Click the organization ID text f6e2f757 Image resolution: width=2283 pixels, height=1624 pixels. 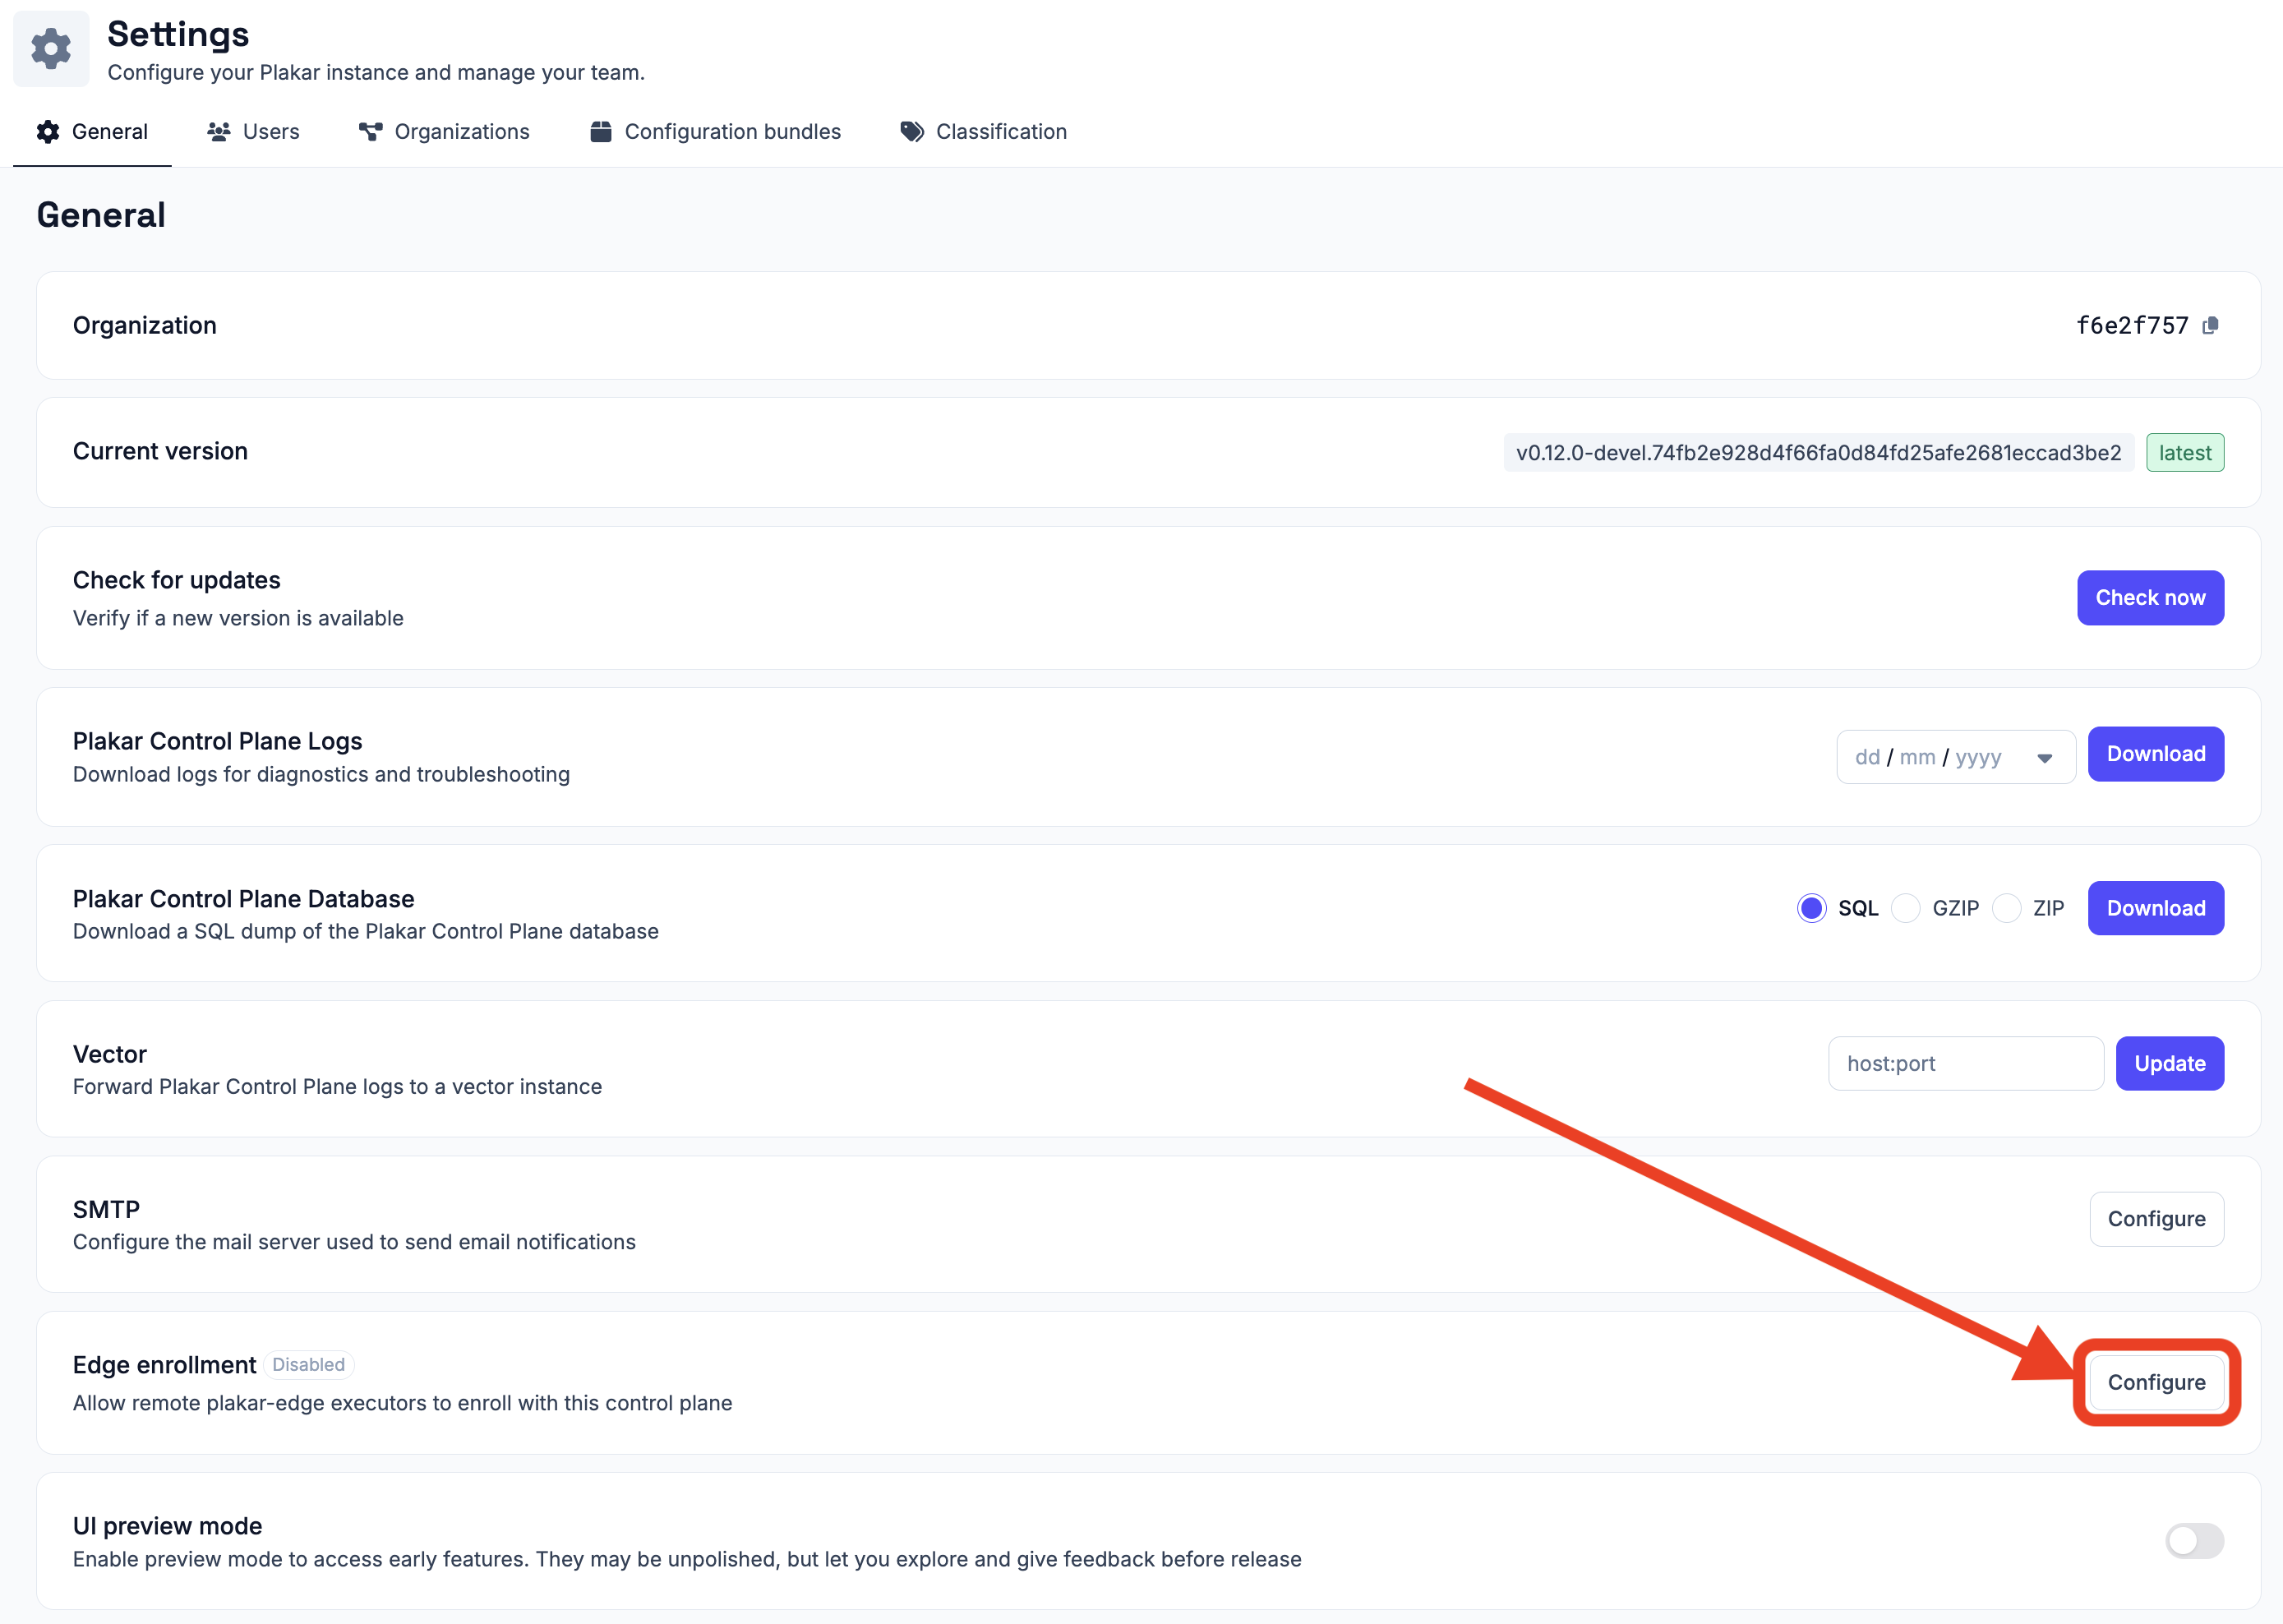coord(2132,326)
